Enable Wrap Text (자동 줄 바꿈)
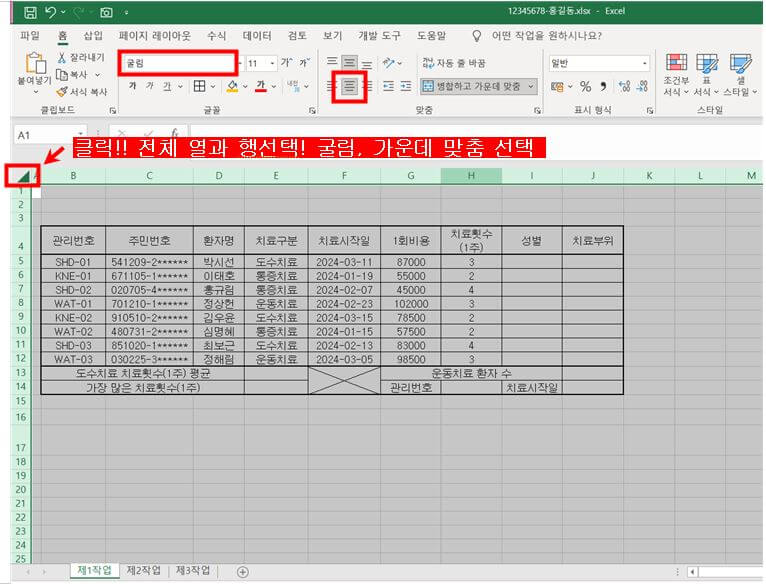This screenshot has height=584, width=766. point(454,63)
